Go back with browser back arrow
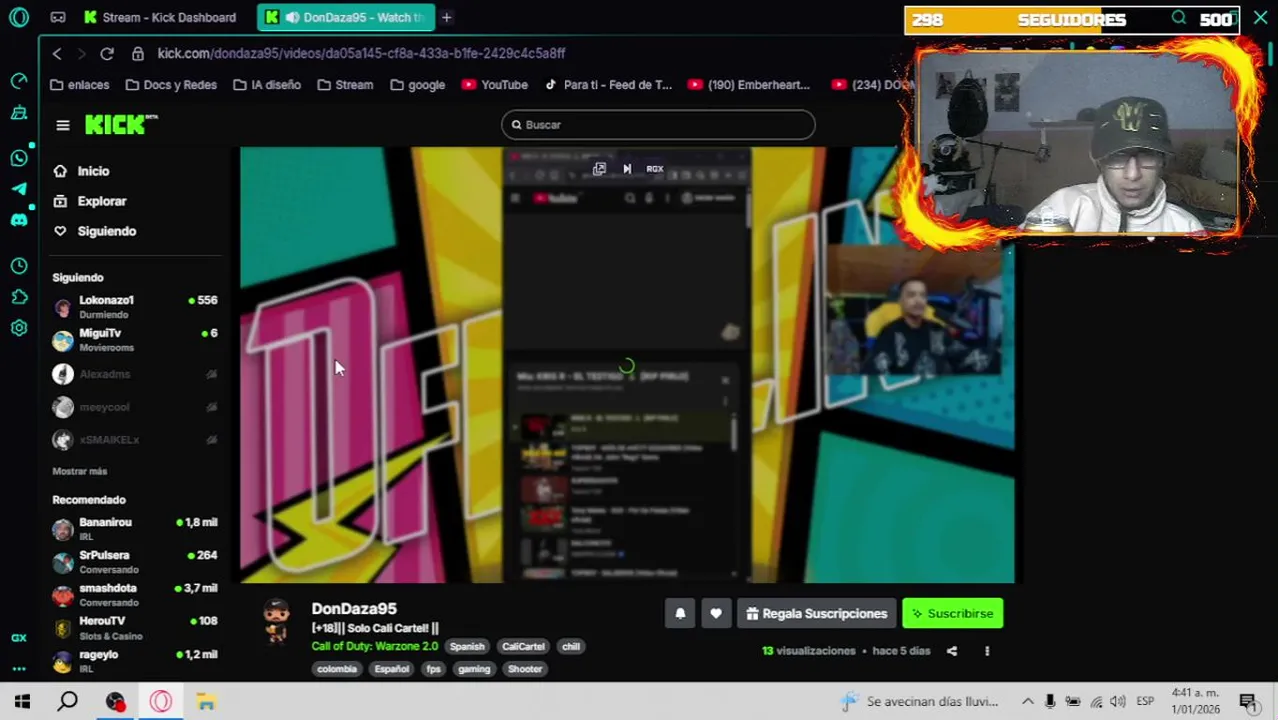The image size is (1278, 720). point(57,53)
